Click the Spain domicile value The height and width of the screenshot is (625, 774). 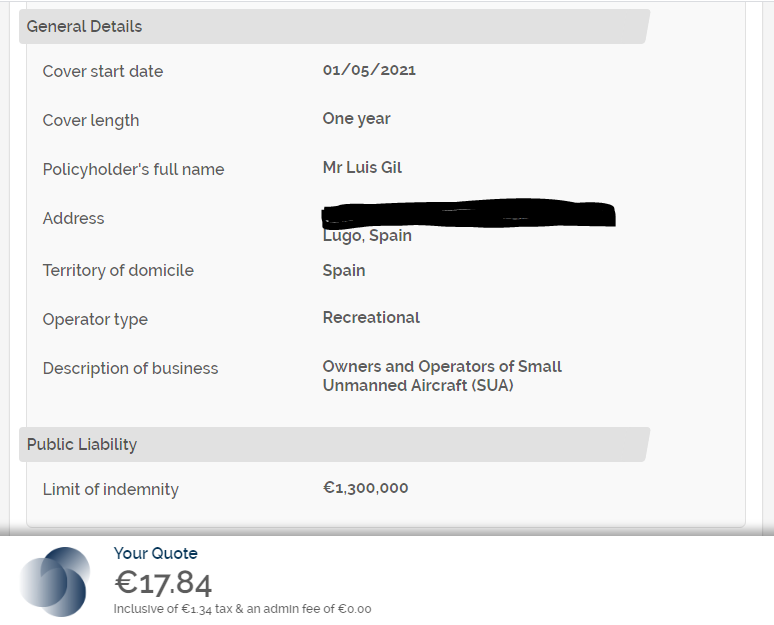pyautogui.click(x=344, y=271)
